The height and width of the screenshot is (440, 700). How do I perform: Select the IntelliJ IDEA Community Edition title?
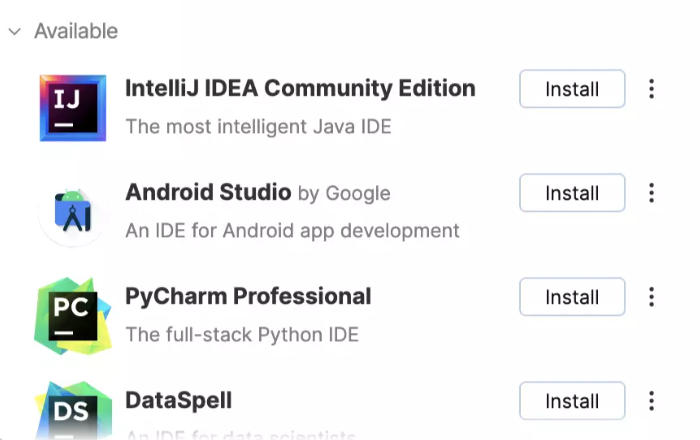[x=300, y=88]
